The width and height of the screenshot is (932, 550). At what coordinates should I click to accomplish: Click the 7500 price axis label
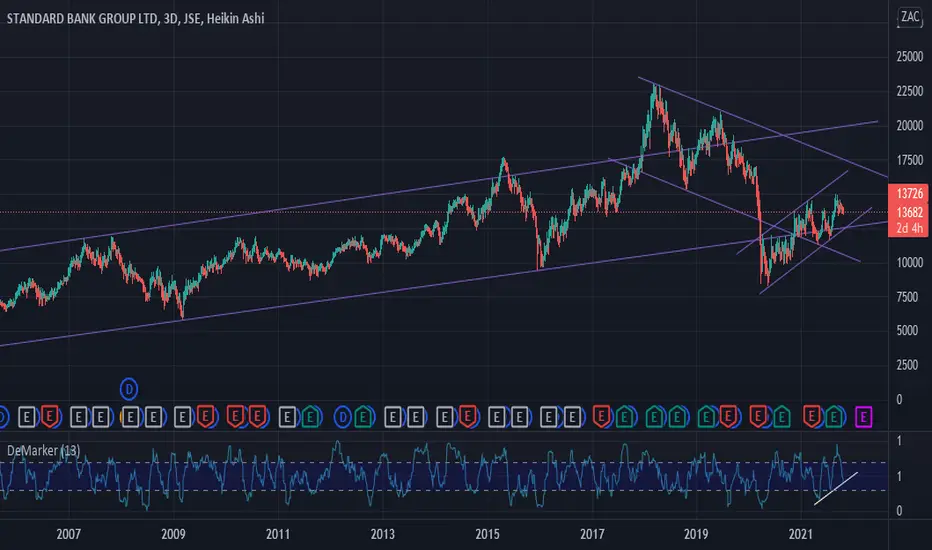click(x=907, y=297)
